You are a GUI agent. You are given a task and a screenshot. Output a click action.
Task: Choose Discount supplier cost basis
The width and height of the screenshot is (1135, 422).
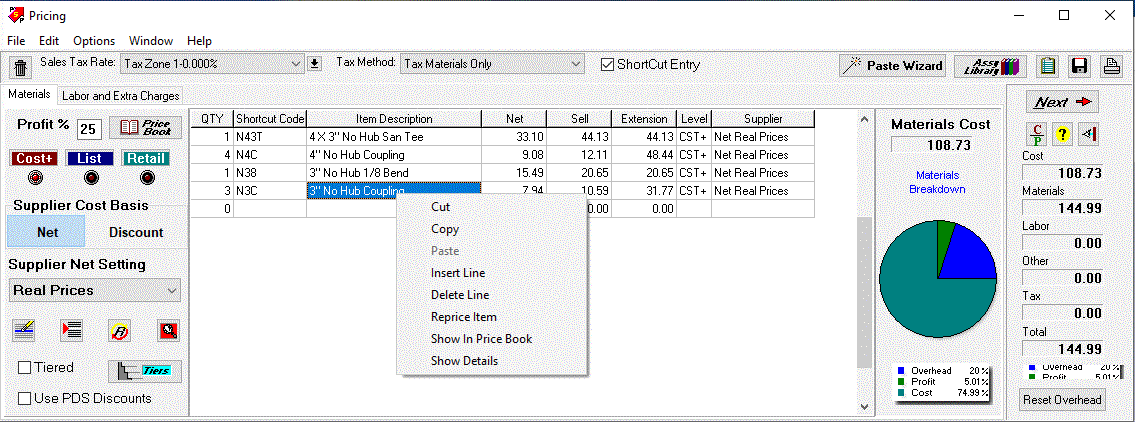point(136,232)
